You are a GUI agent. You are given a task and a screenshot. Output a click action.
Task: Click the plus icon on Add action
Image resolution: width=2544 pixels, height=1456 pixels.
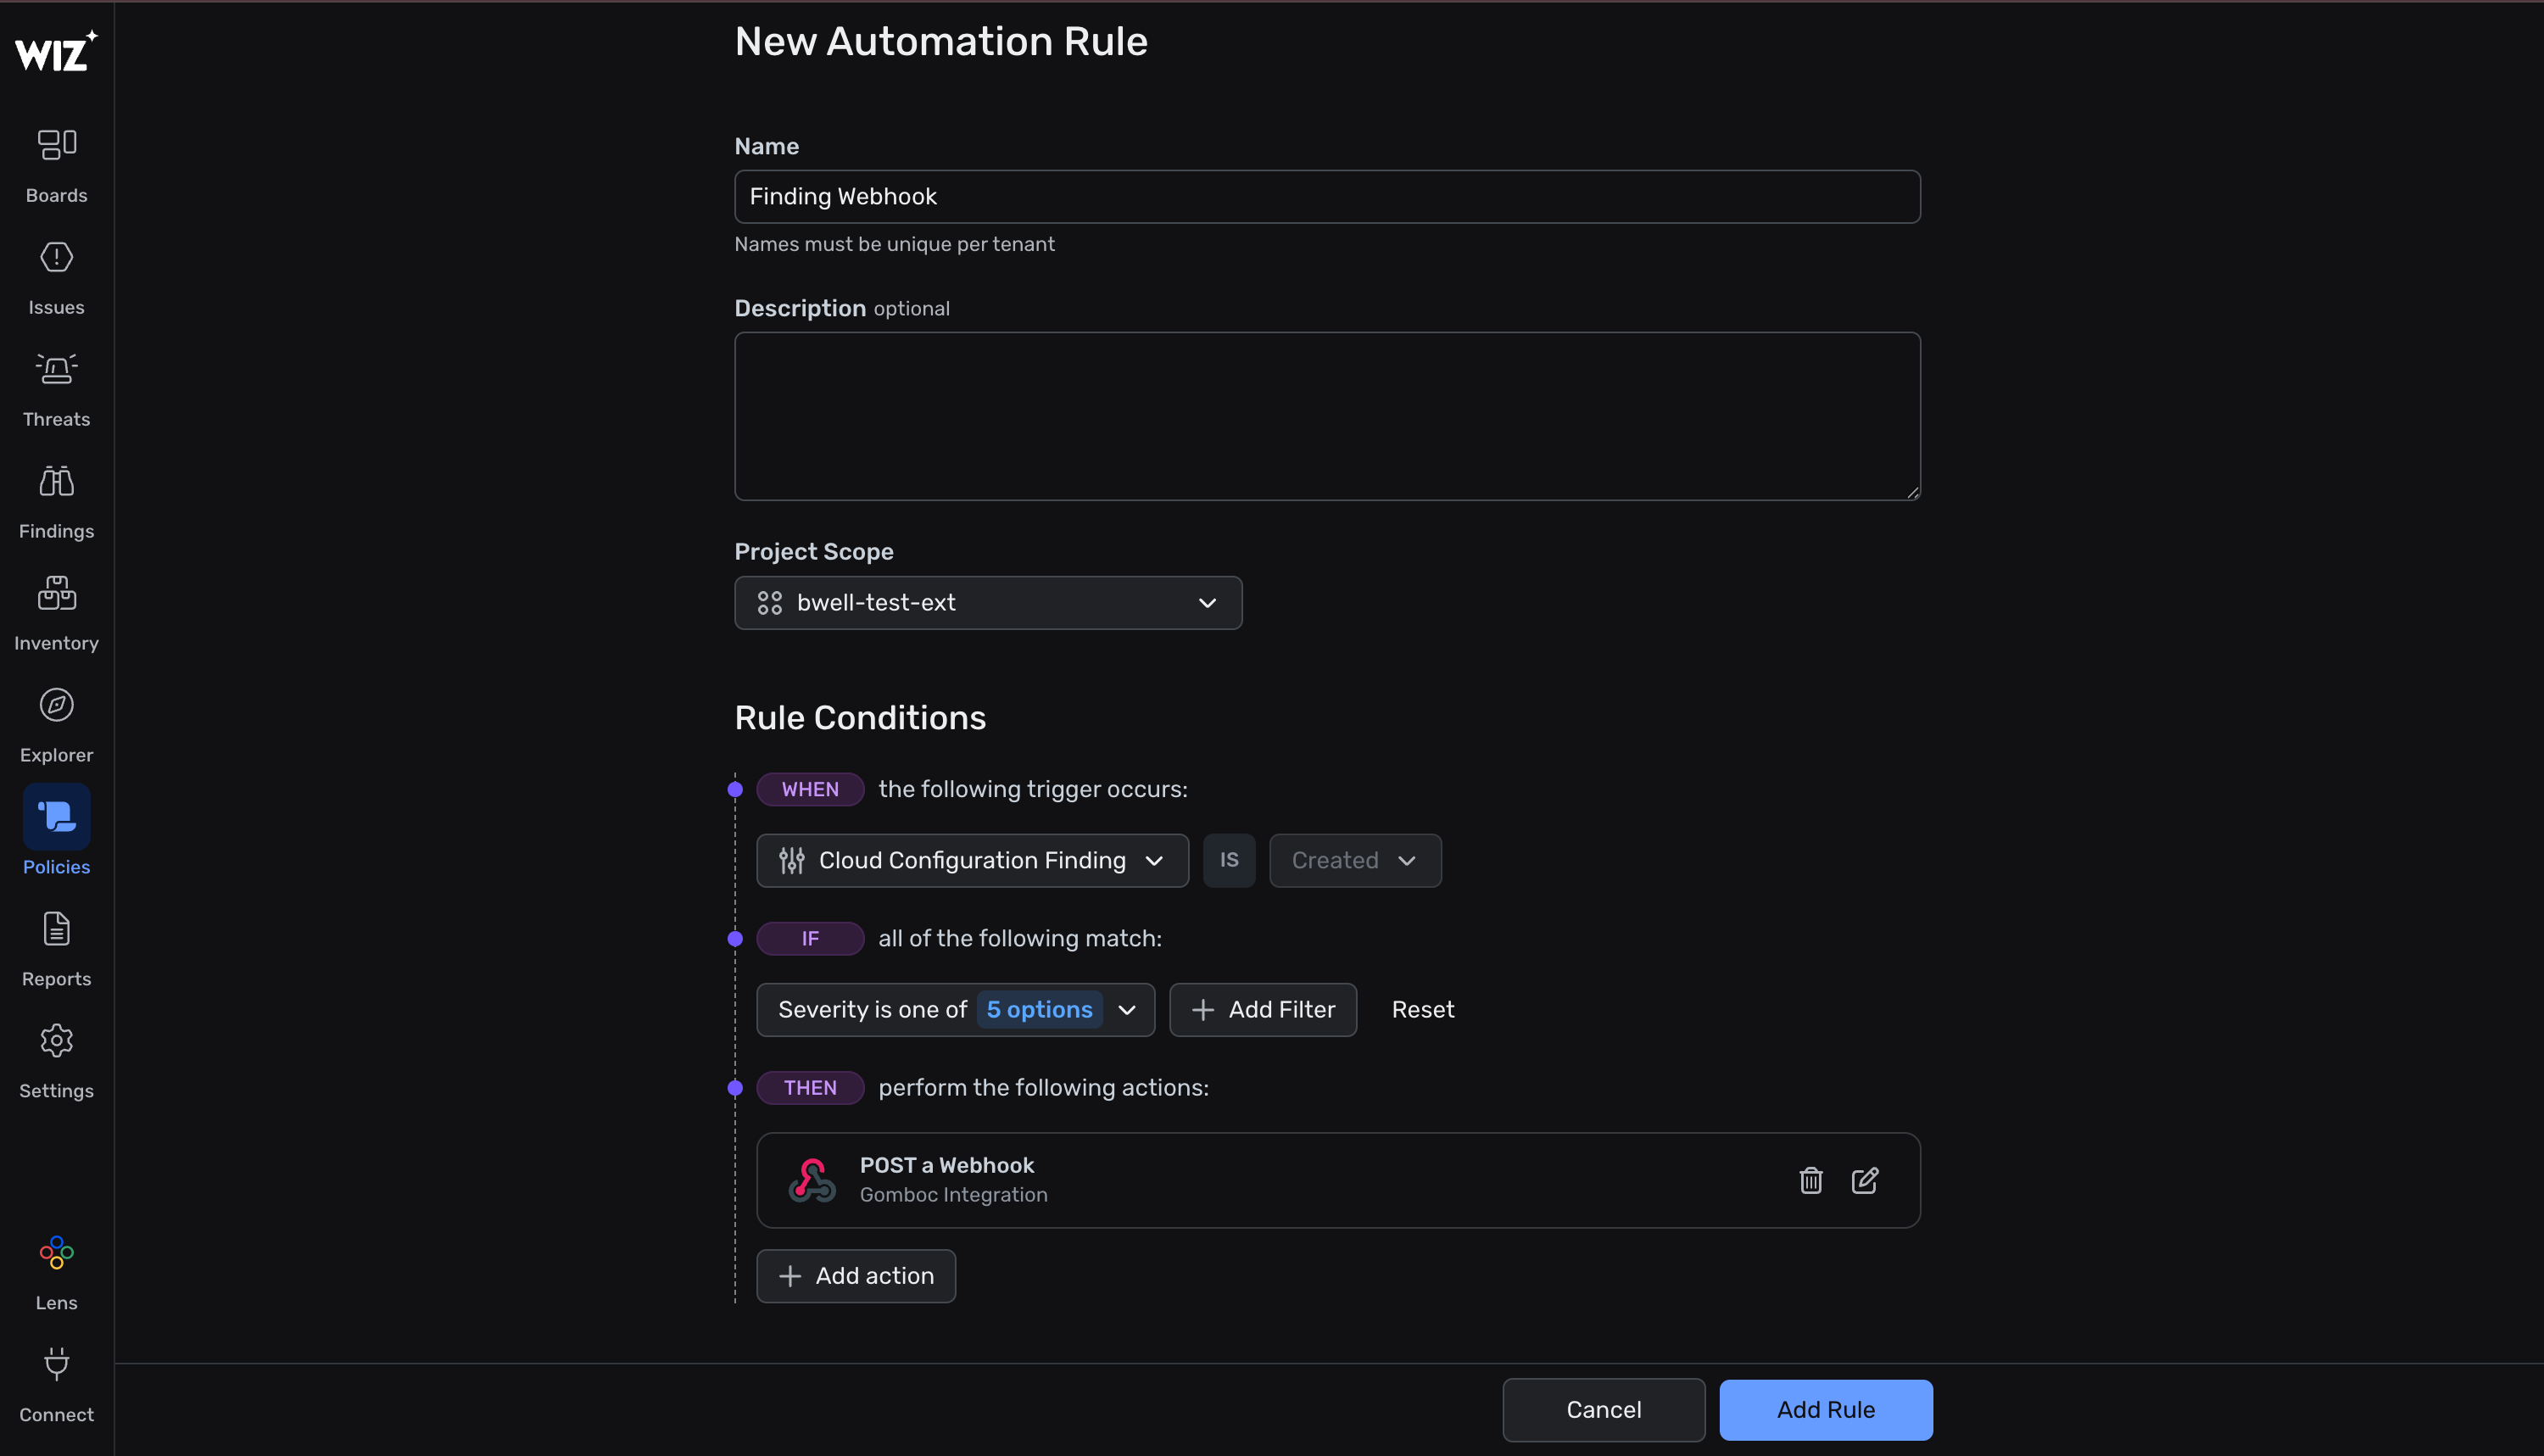coord(790,1276)
